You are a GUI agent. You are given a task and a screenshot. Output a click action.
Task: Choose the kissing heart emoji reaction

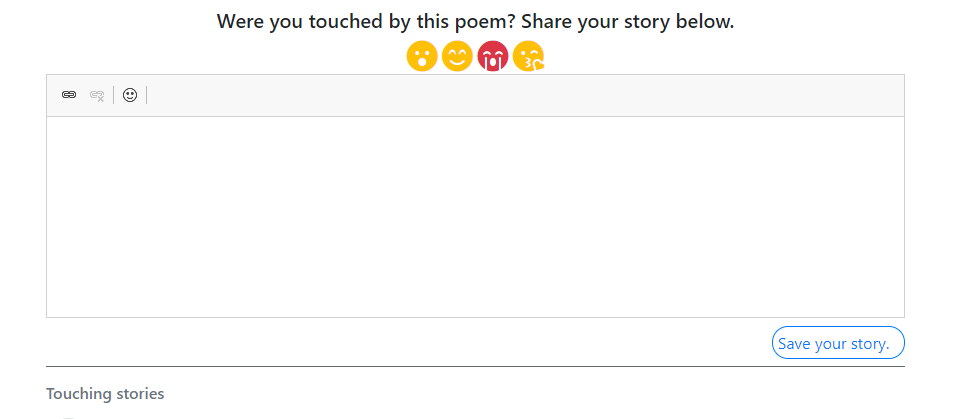click(528, 57)
